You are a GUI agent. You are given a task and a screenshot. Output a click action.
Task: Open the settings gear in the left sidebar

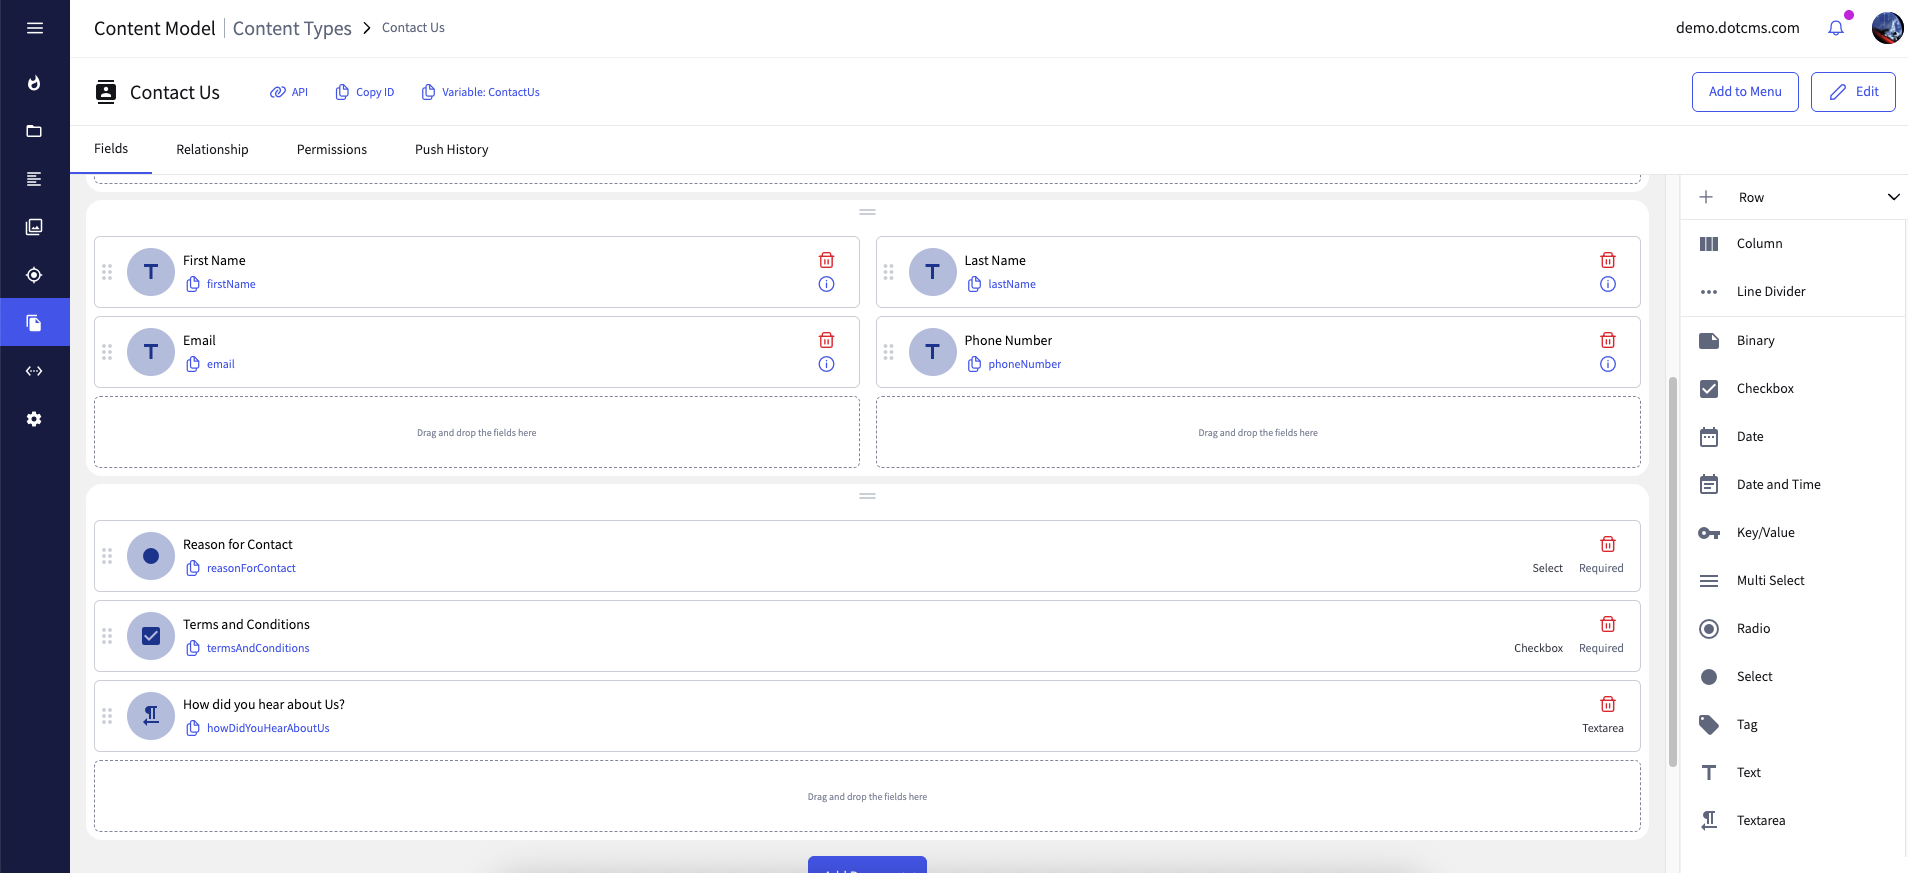tap(34, 419)
